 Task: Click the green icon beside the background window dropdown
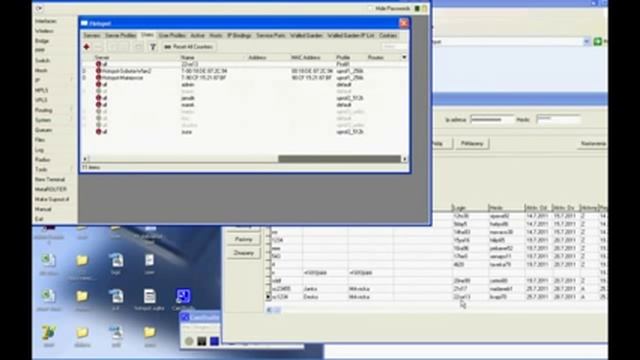point(598,42)
